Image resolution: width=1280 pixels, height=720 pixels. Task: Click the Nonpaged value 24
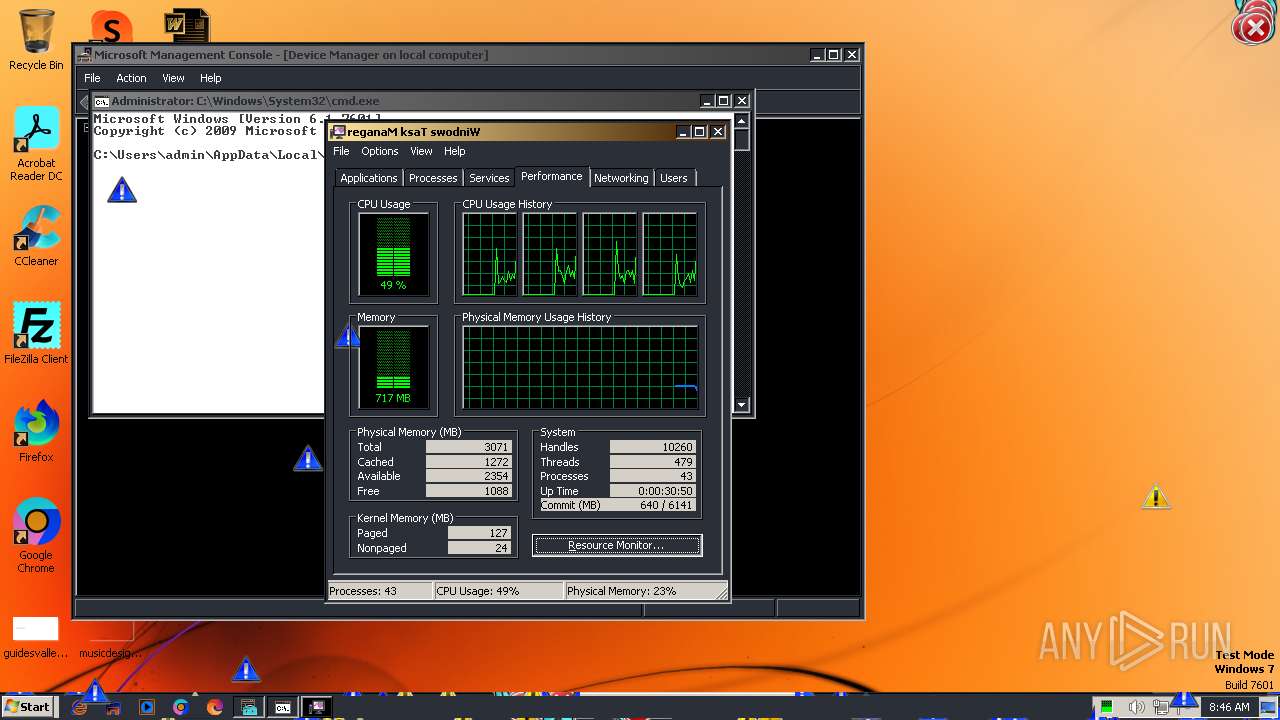click(x=480, y=548)
